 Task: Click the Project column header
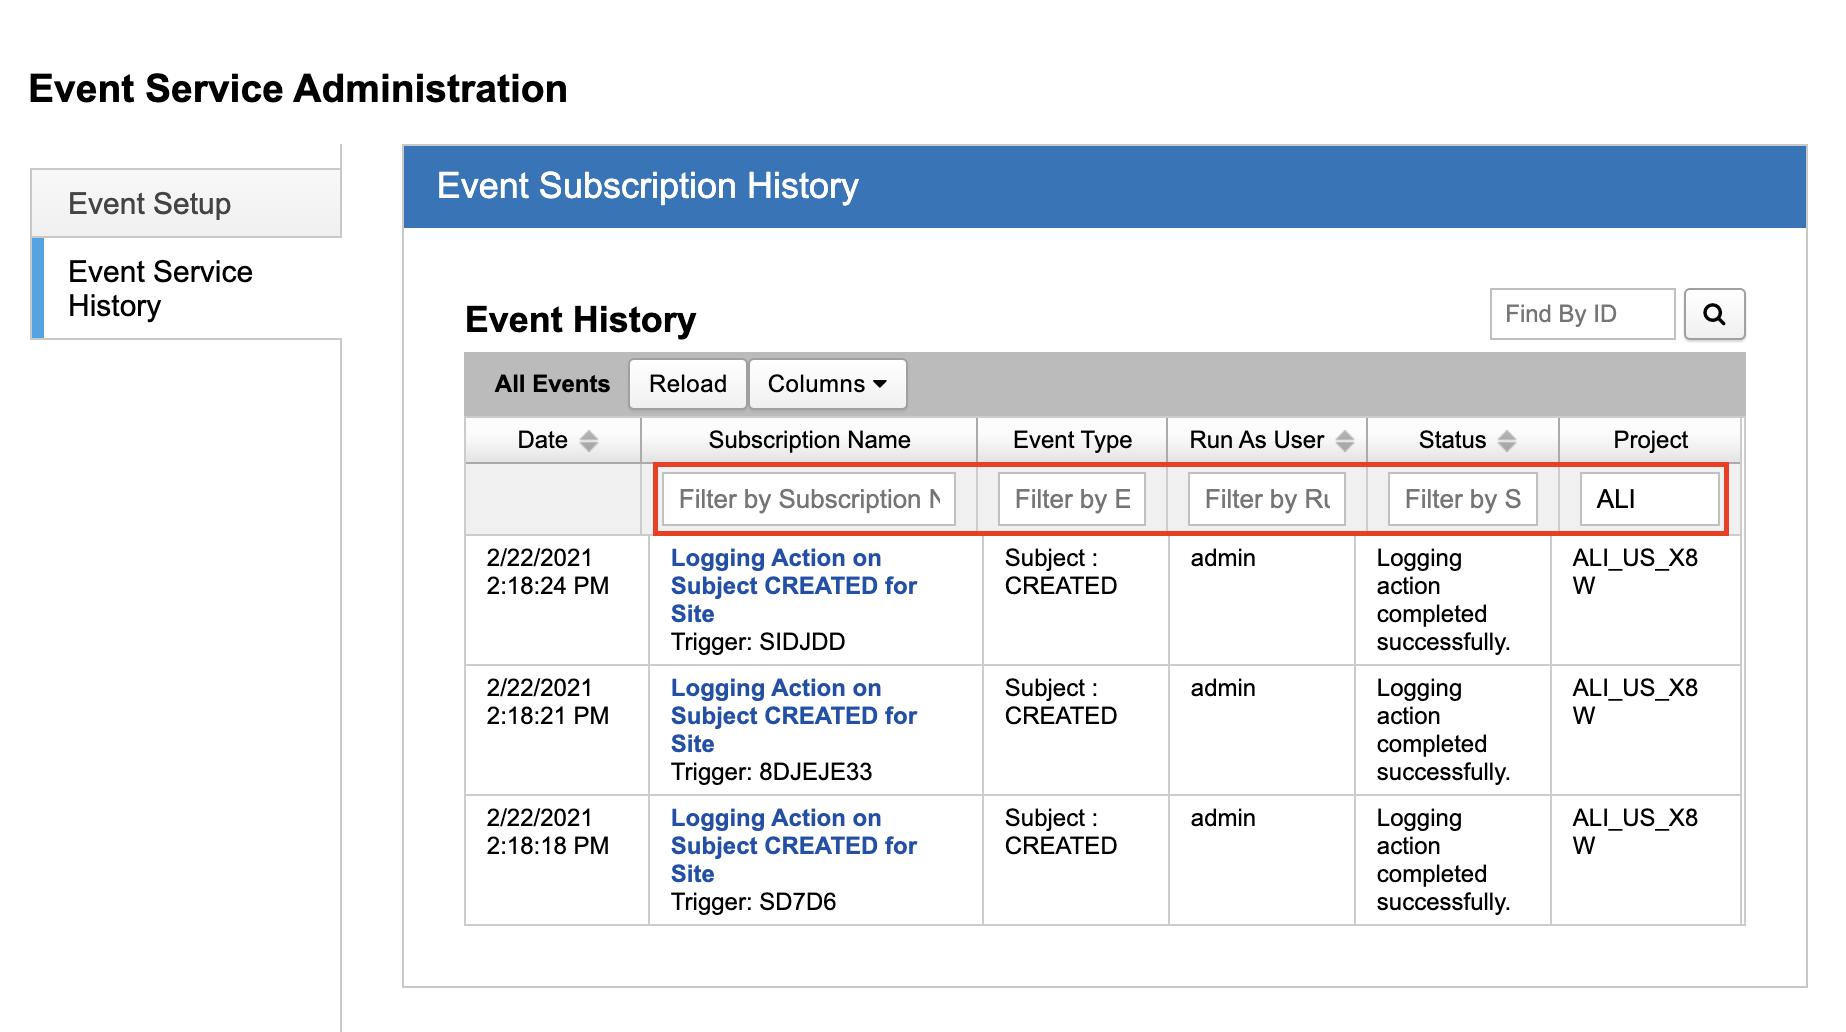[1650, 440]
